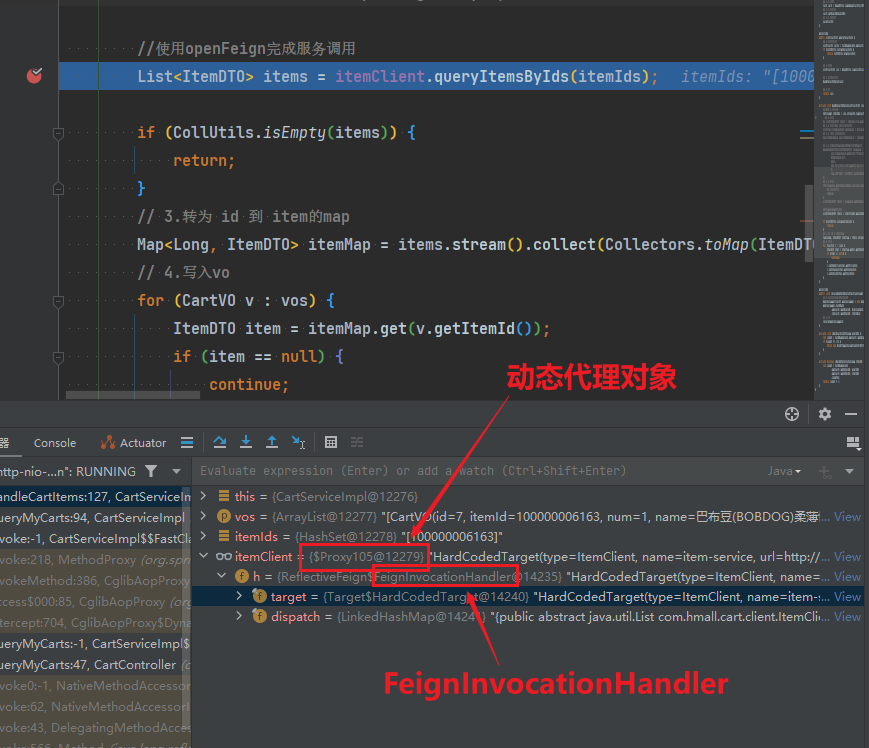The image size is (869, 748).
Task: Expand the 'this' variable node
Action: (204, 496)
